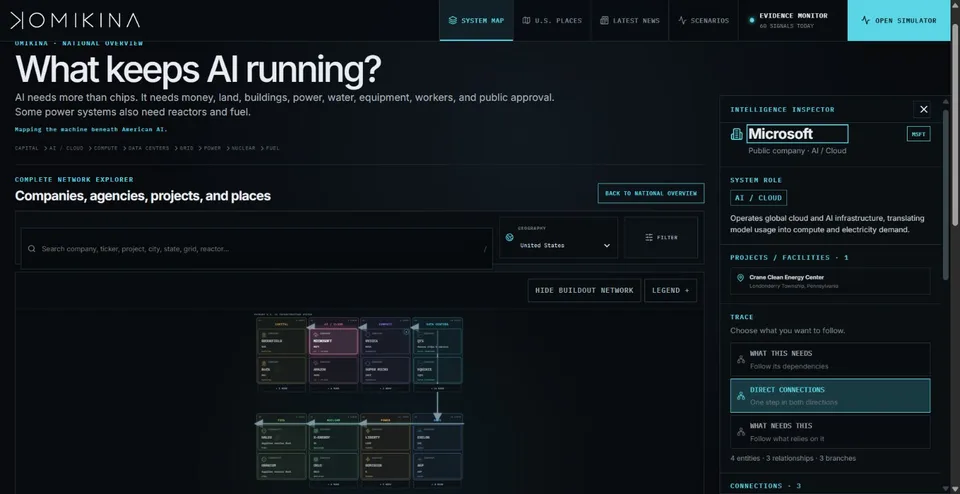Expand more entries under AI / Cloud column

point(334,389)
